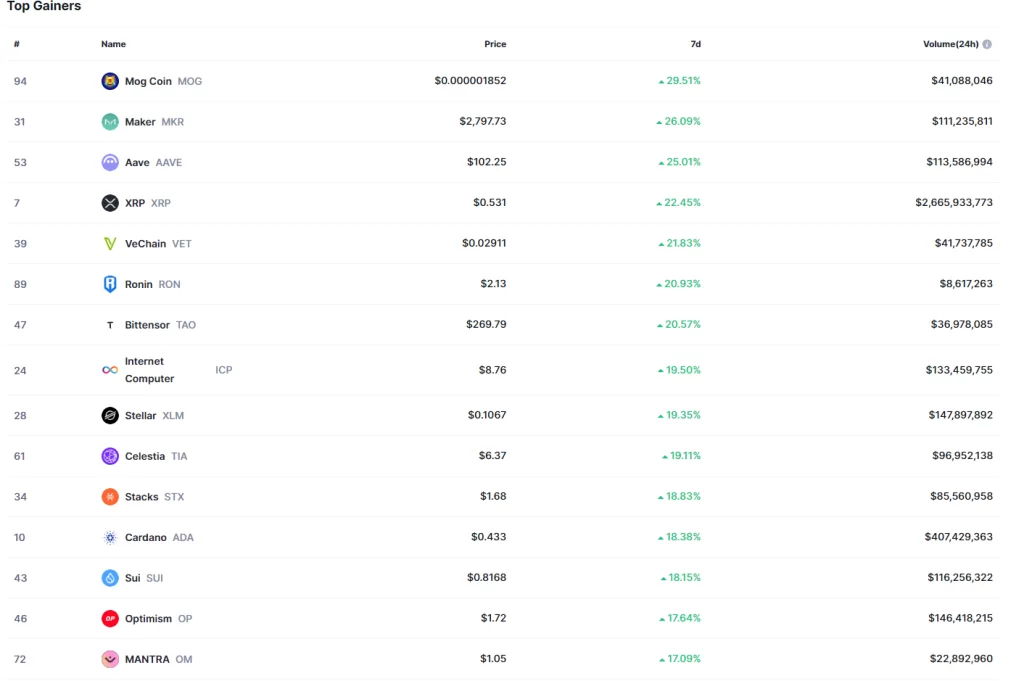Sort table by Price column header
This screenshot has height=681, width=1024.
pos(495,44)
